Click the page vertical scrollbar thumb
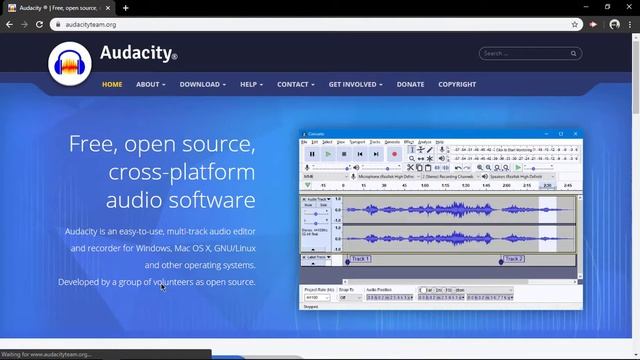The height and width of the screenshot is (360, 640). click(x=636, y=78)
